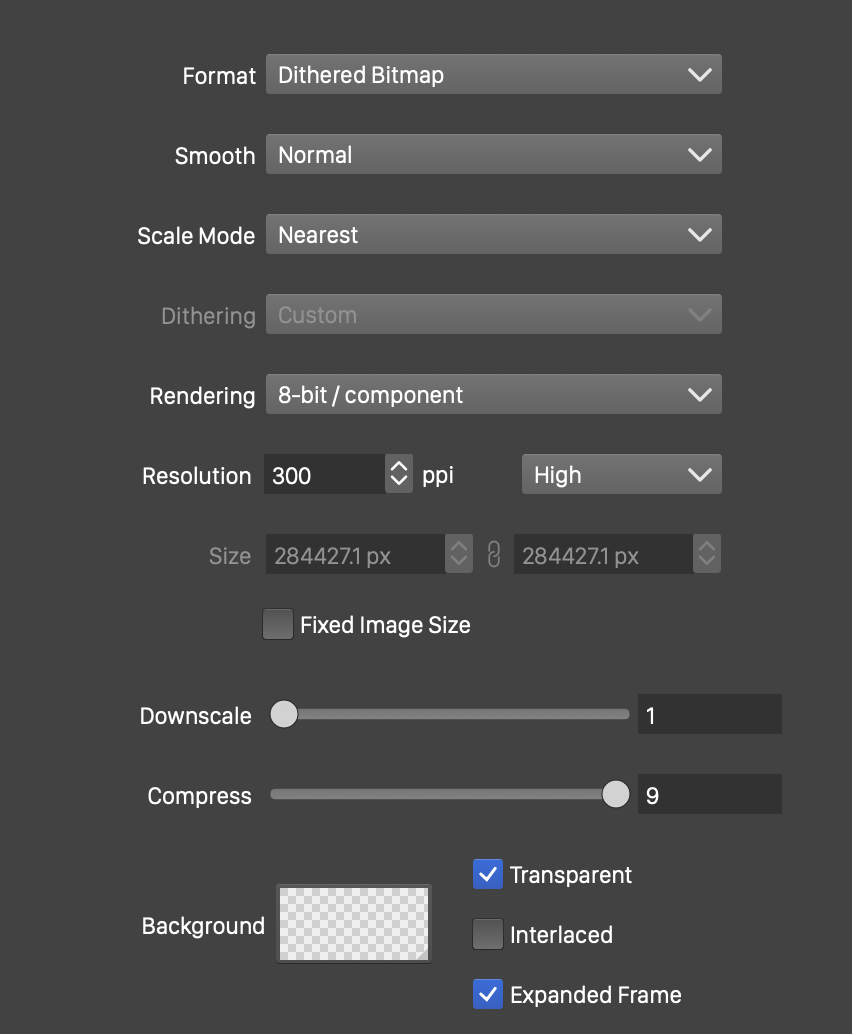Disable the Expanded Frame checkbox
The width and height of the screenshot is (852, 1034).
(x=488, y=995)
